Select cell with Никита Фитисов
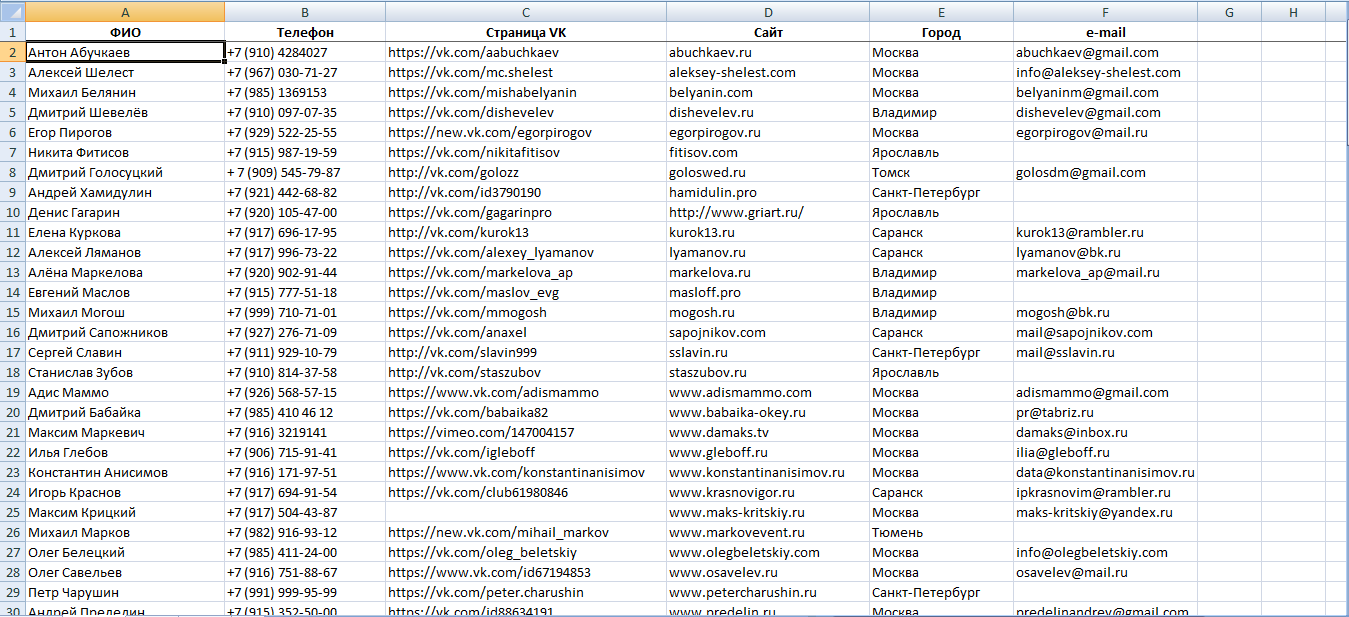Screen dimensions: 1349x617 tap(125, 152)
